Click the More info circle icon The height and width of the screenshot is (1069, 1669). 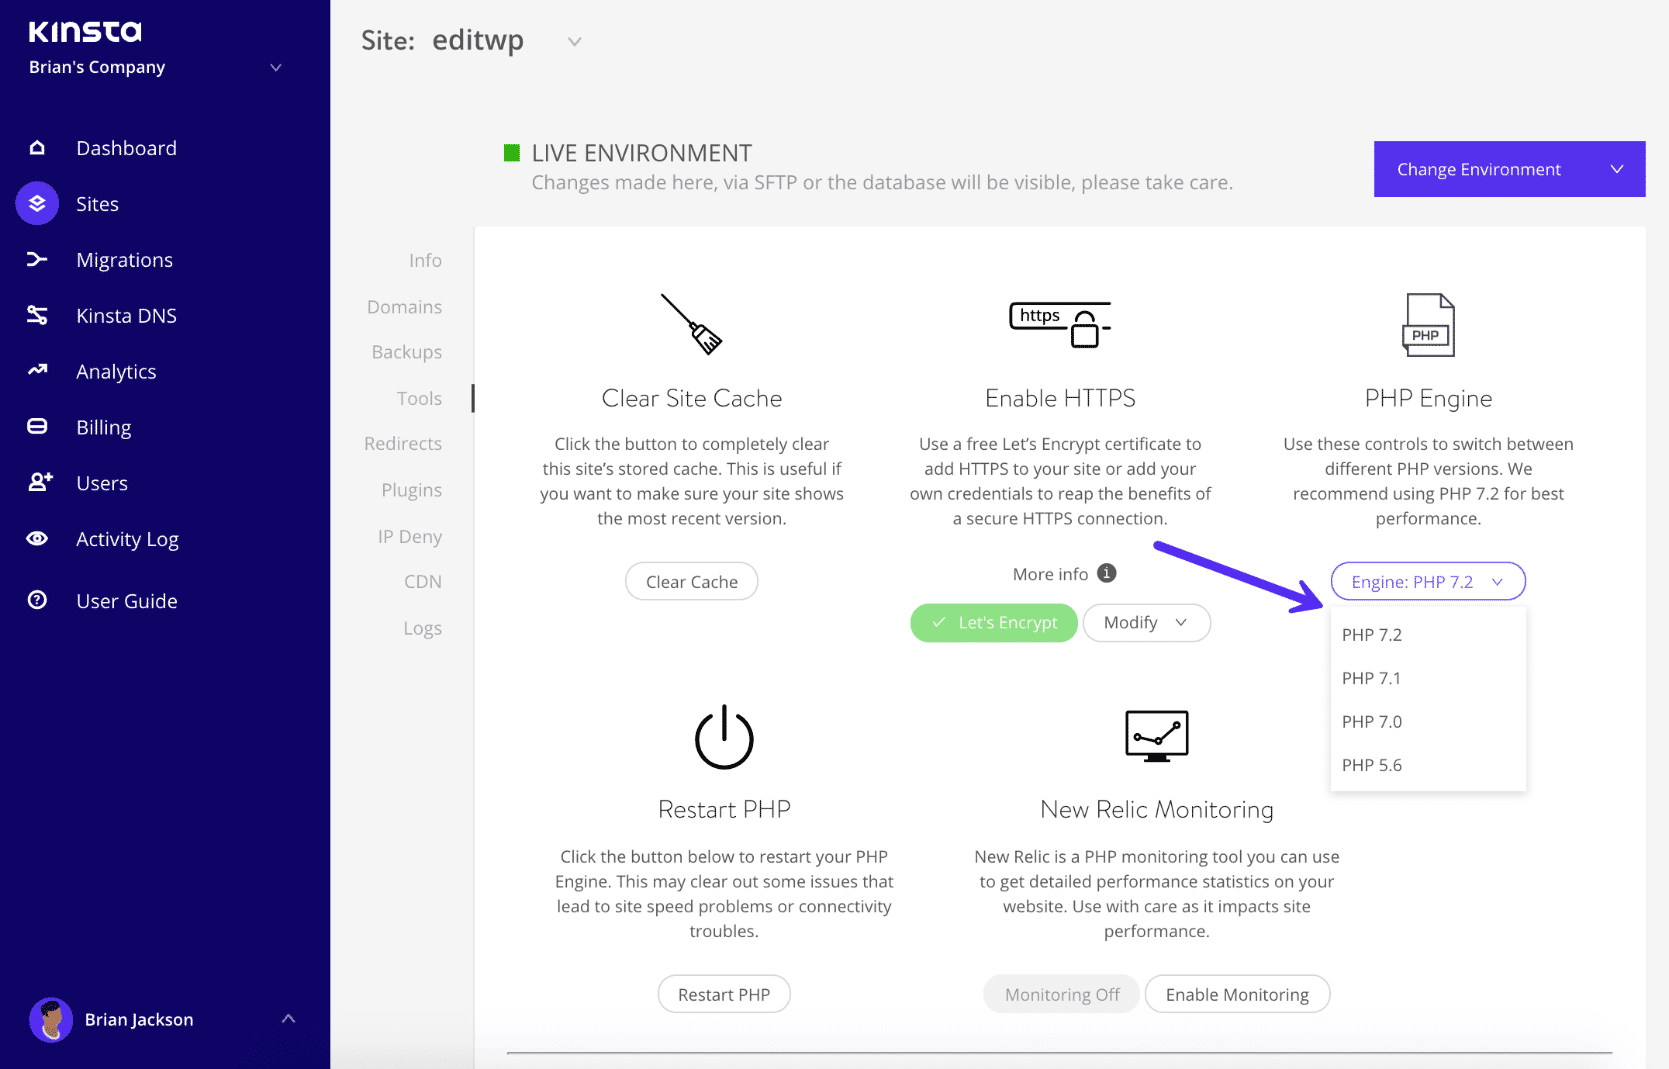pyautogui.click(x=1106, y=573)
